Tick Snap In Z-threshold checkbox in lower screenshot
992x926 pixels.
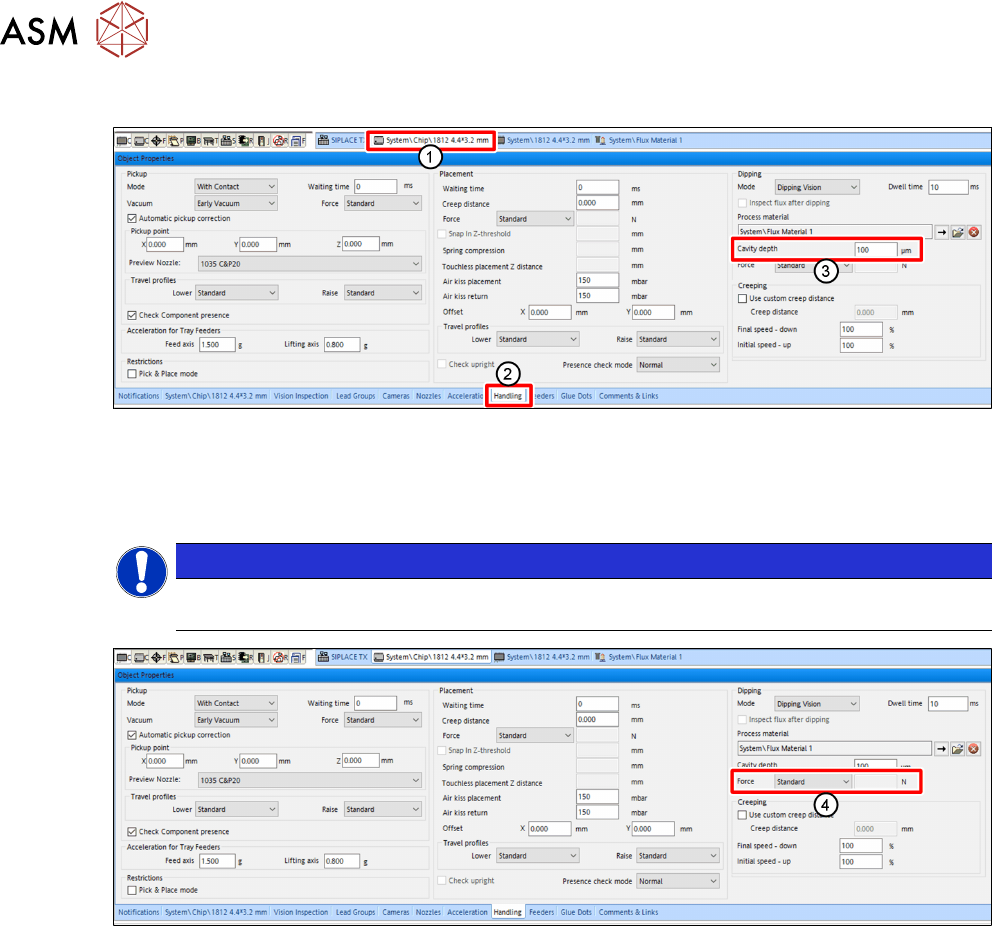click(x=442, y=750)
